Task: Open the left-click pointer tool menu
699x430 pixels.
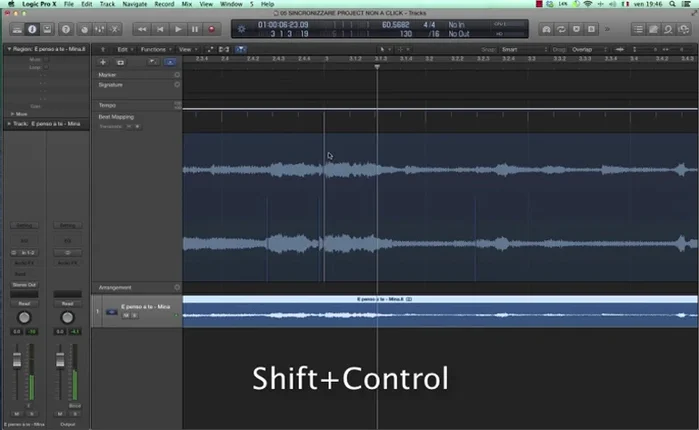Action: (x=385, y=49)
